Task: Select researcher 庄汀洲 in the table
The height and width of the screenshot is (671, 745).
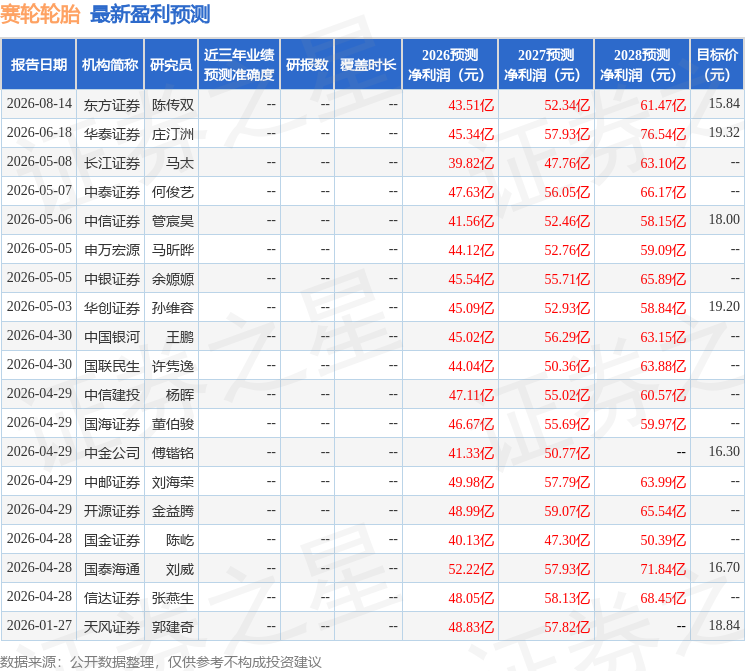Action: [173, 134]
